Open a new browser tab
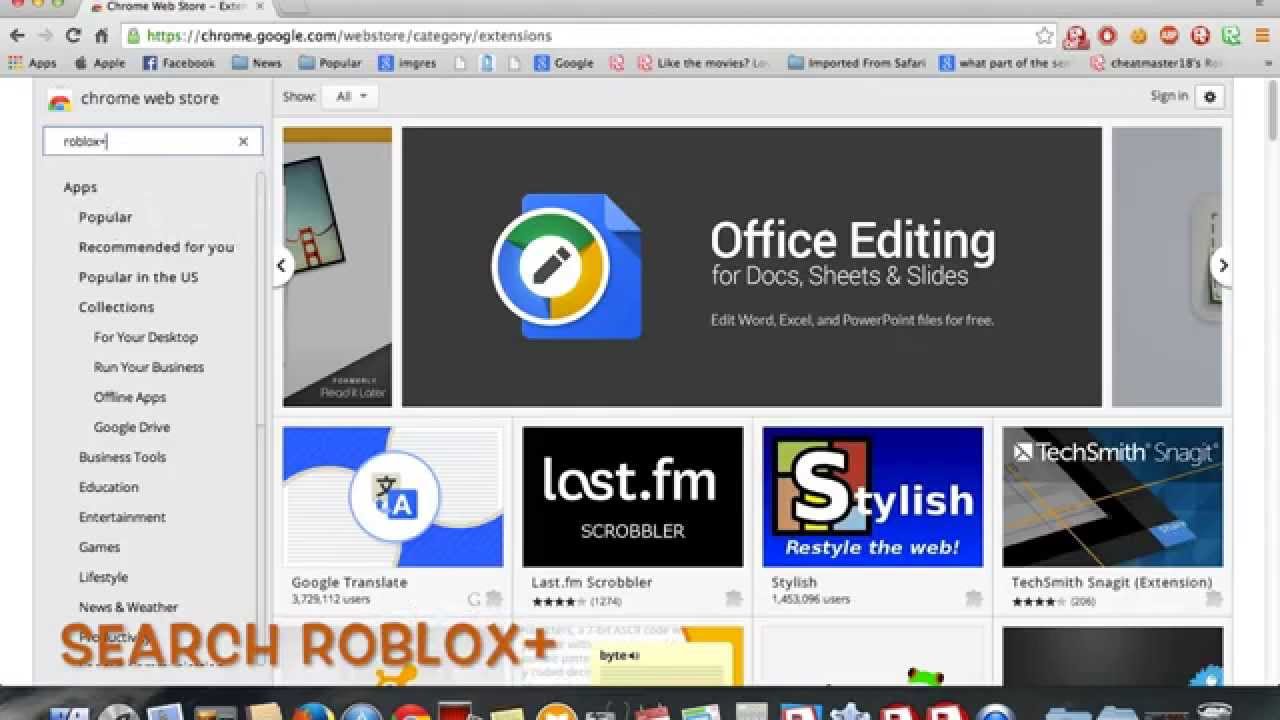This screenshot has height=720, width=1280. point(292,7)
